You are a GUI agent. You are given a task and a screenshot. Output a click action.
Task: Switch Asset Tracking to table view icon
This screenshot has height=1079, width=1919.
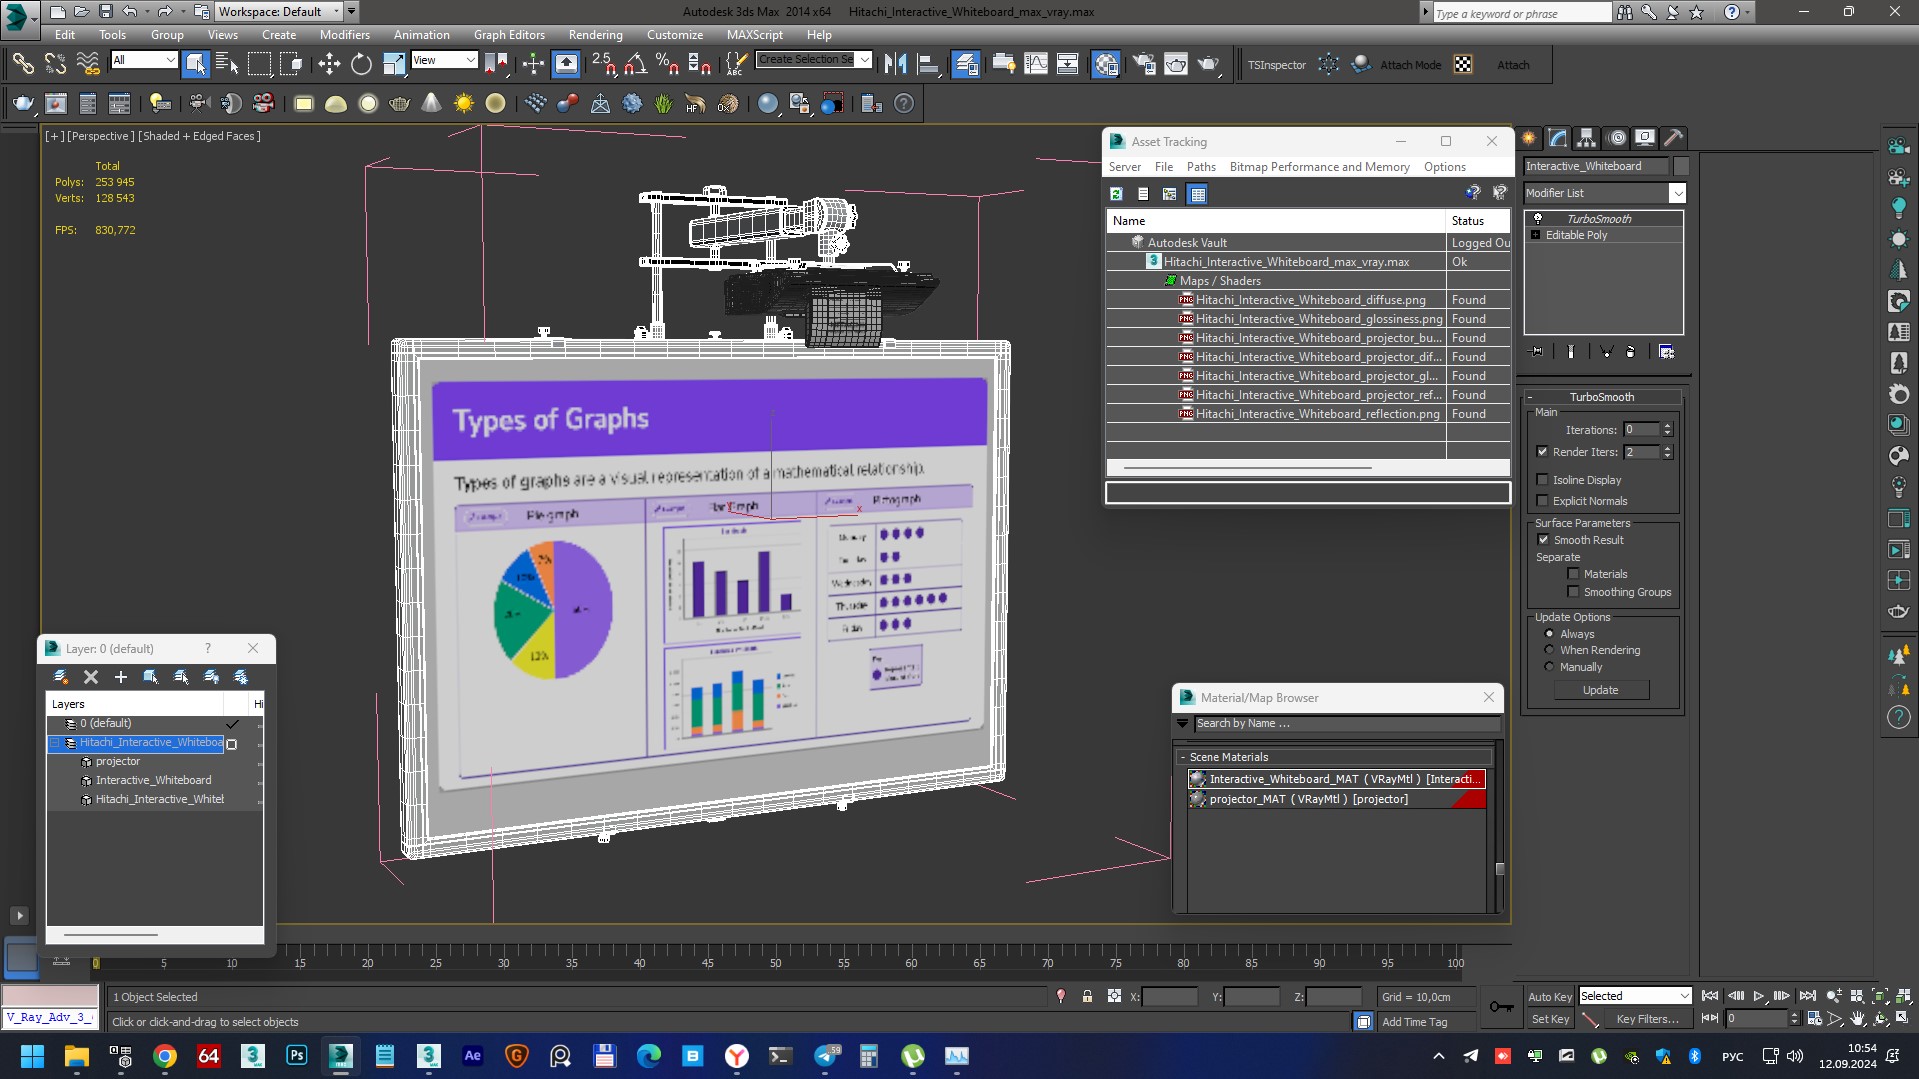point(1198,194)
